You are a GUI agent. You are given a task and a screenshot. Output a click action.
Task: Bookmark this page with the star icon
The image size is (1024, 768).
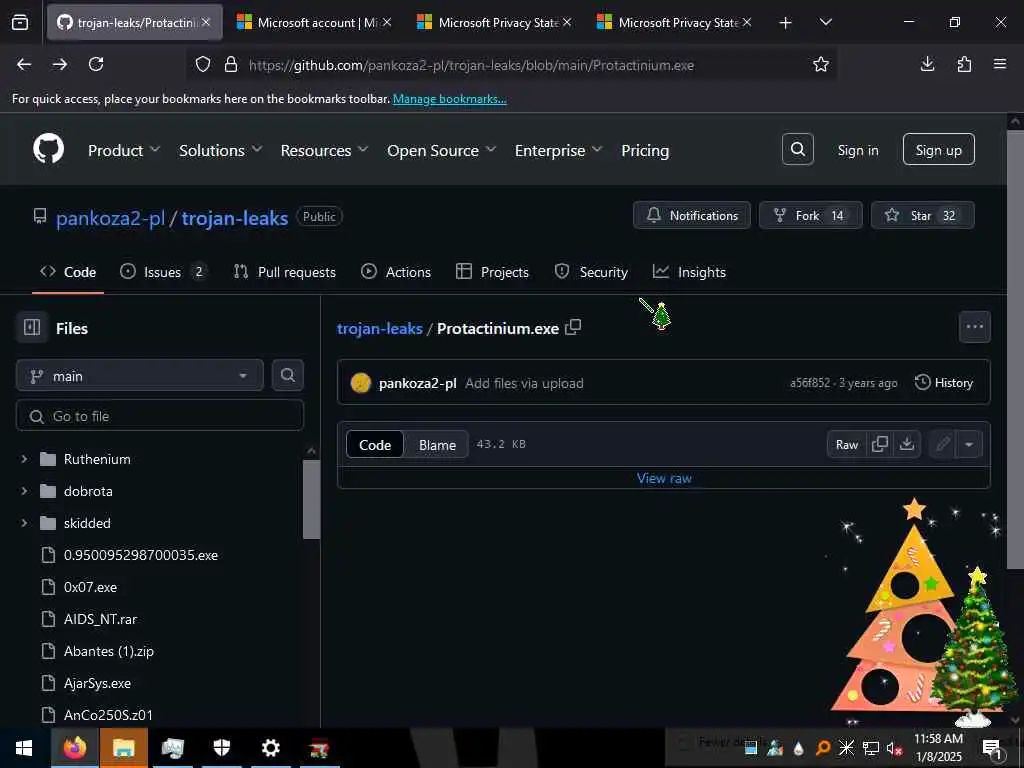[x=820, y=64]
